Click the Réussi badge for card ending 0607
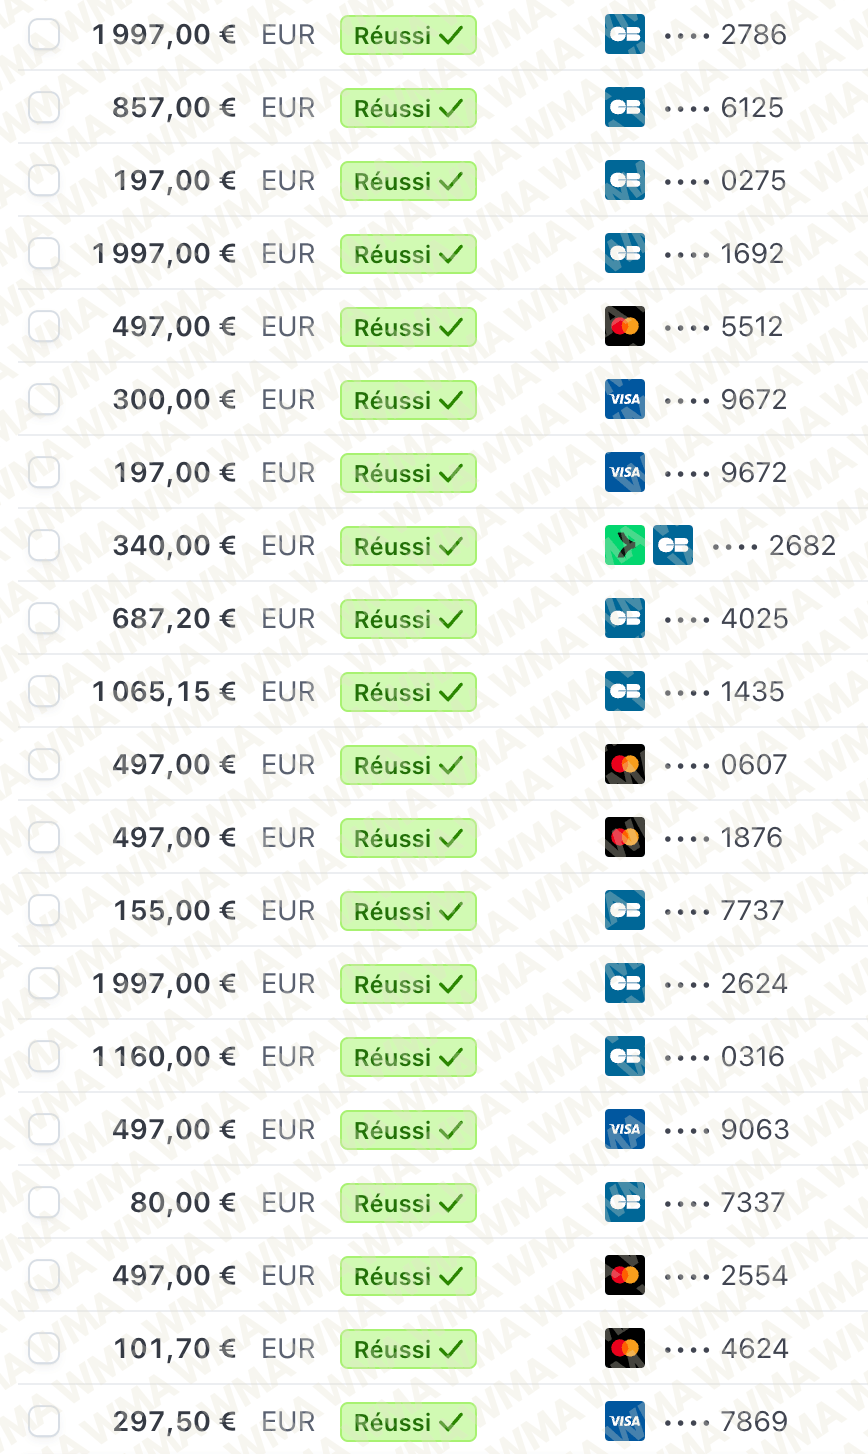Viewport: 868px width, 1454px height. [408, 765]
